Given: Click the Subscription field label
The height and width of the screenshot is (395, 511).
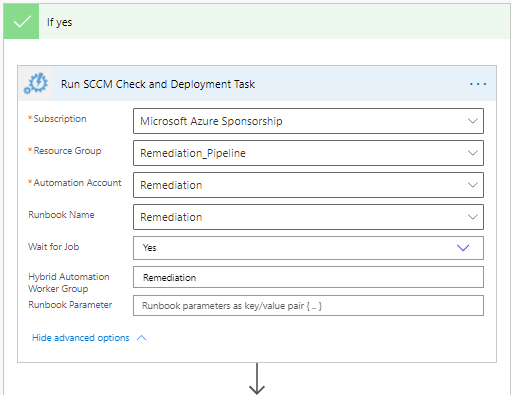Looking at the screenshot, I should [x=60, y=119].
